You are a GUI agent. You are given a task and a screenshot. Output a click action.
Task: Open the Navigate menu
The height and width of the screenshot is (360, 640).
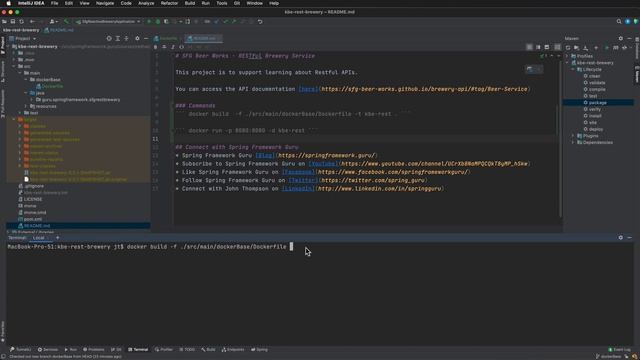coord(105,3)
